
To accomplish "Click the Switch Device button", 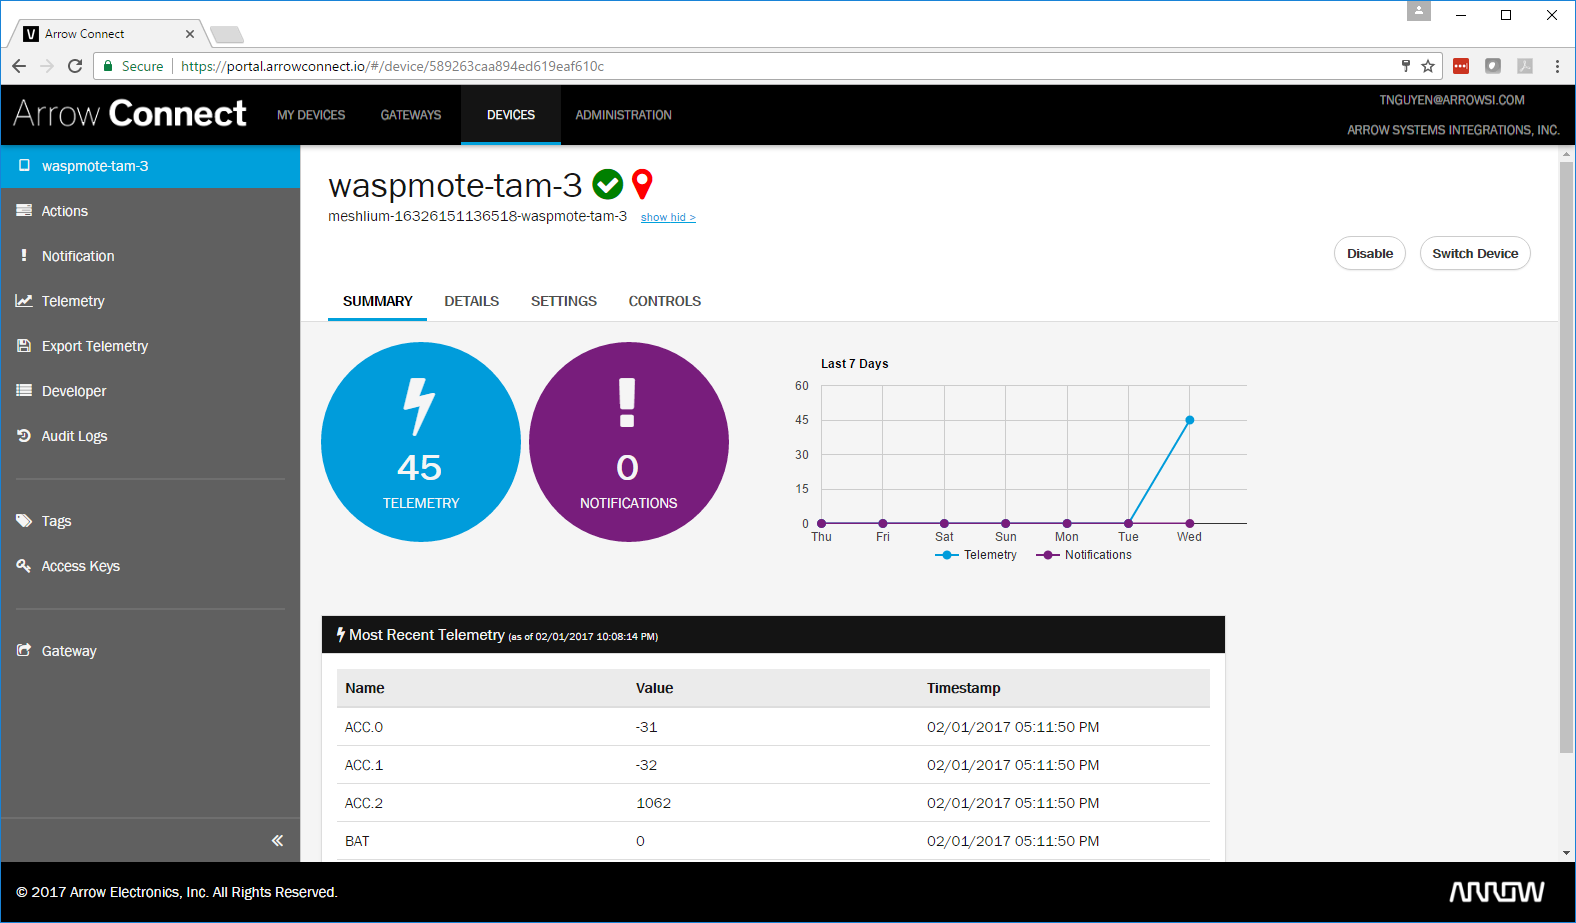I will 1475,253.
